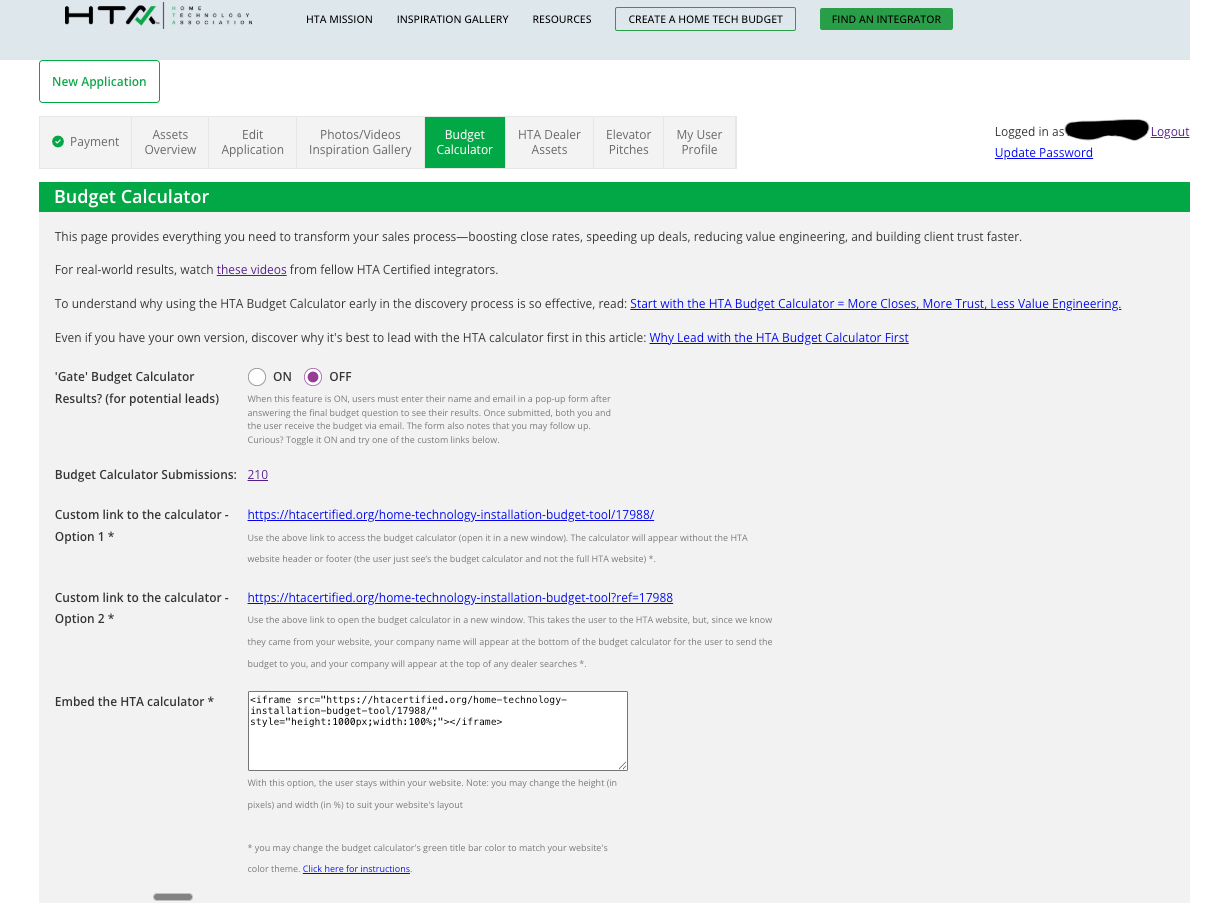
Task: Click the Update Password link
Action: tap(1043, 153)
